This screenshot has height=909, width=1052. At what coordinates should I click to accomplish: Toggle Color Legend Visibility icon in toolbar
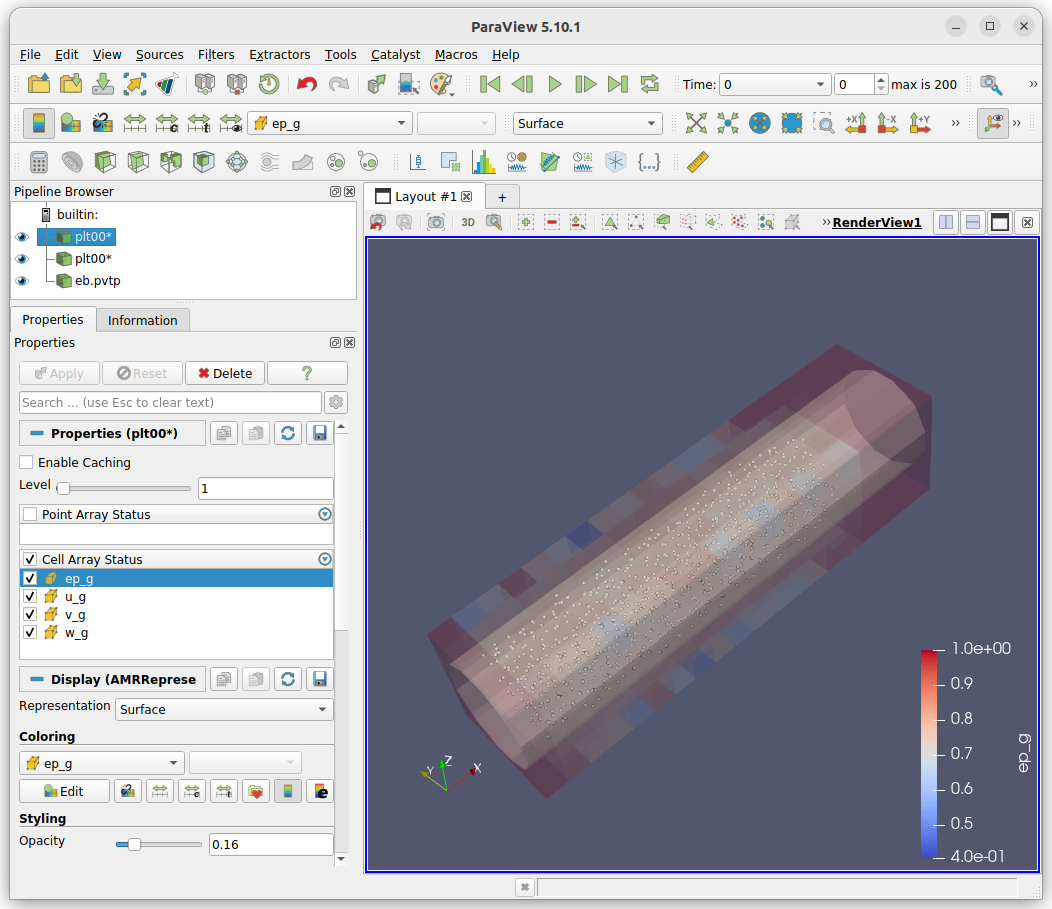click(39, 123)
